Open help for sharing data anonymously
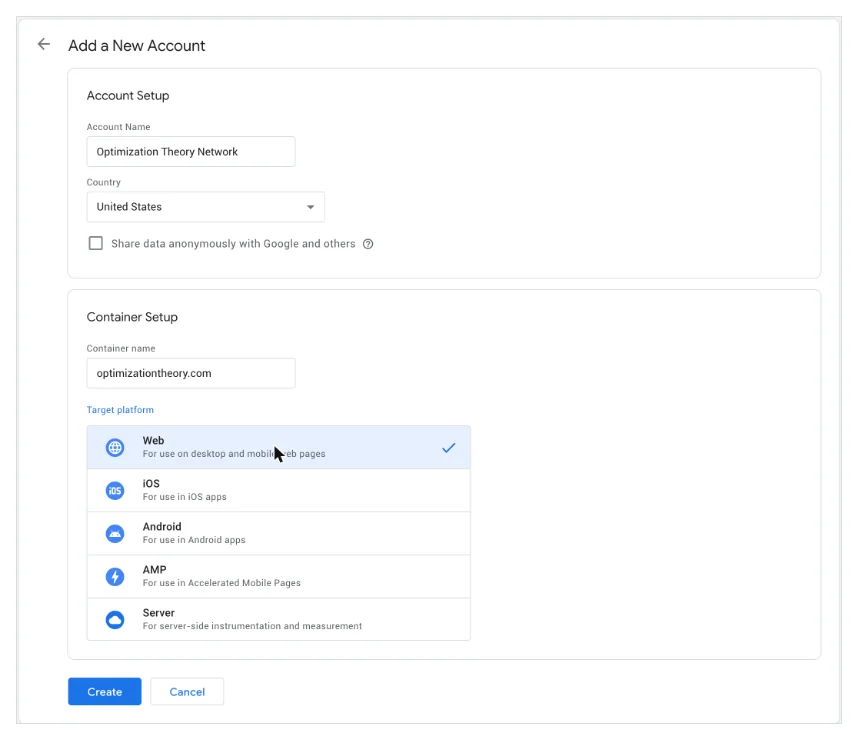 [x=368, y=244]
